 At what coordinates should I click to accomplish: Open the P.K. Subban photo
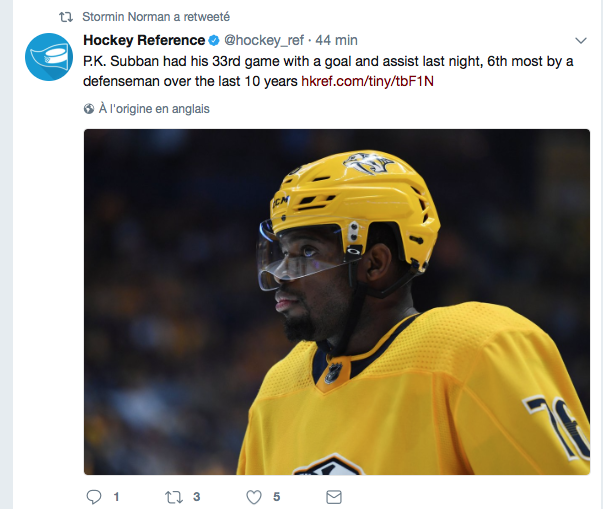[x=336, y=301]
